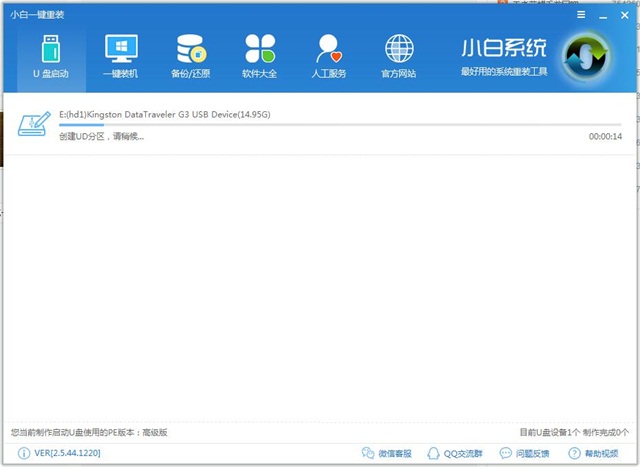Go to the 软件大全 software tab
The image size is (640, 467).
(x=260, y=57)
